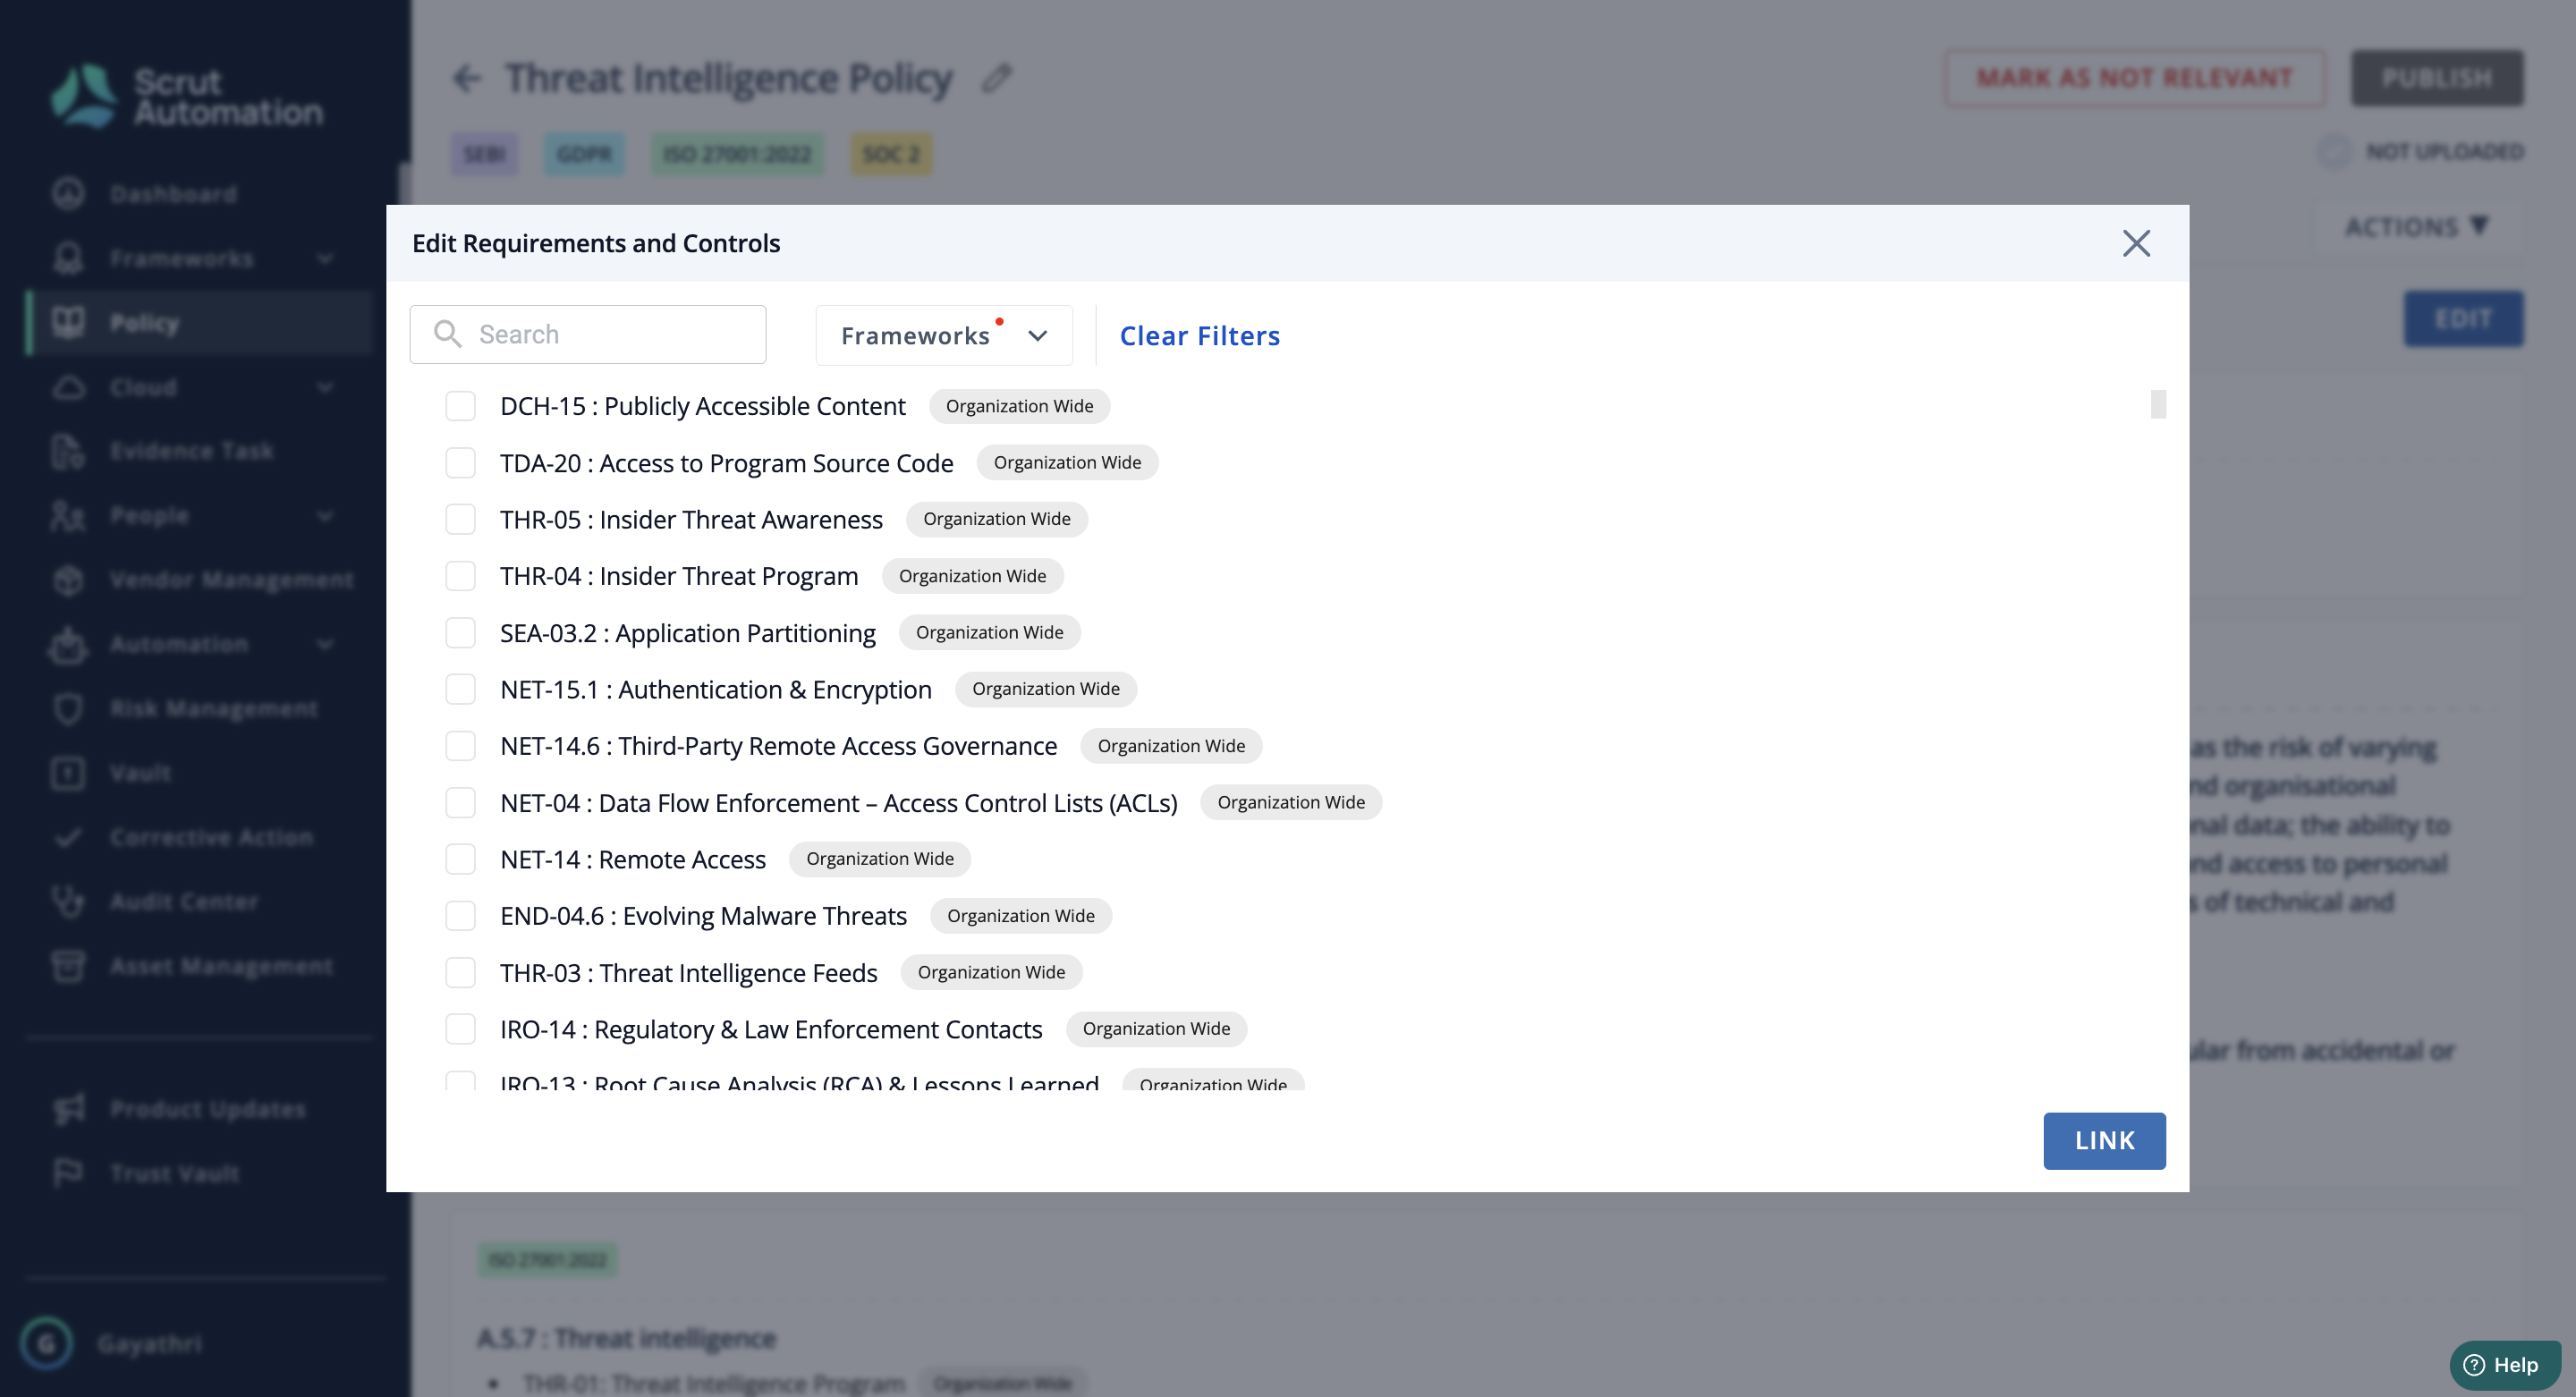Check IRO-14 Regulatory & Law Enforcement Contacts
This screenshot has height=1397, width=2576.
tap(460, 1029)
